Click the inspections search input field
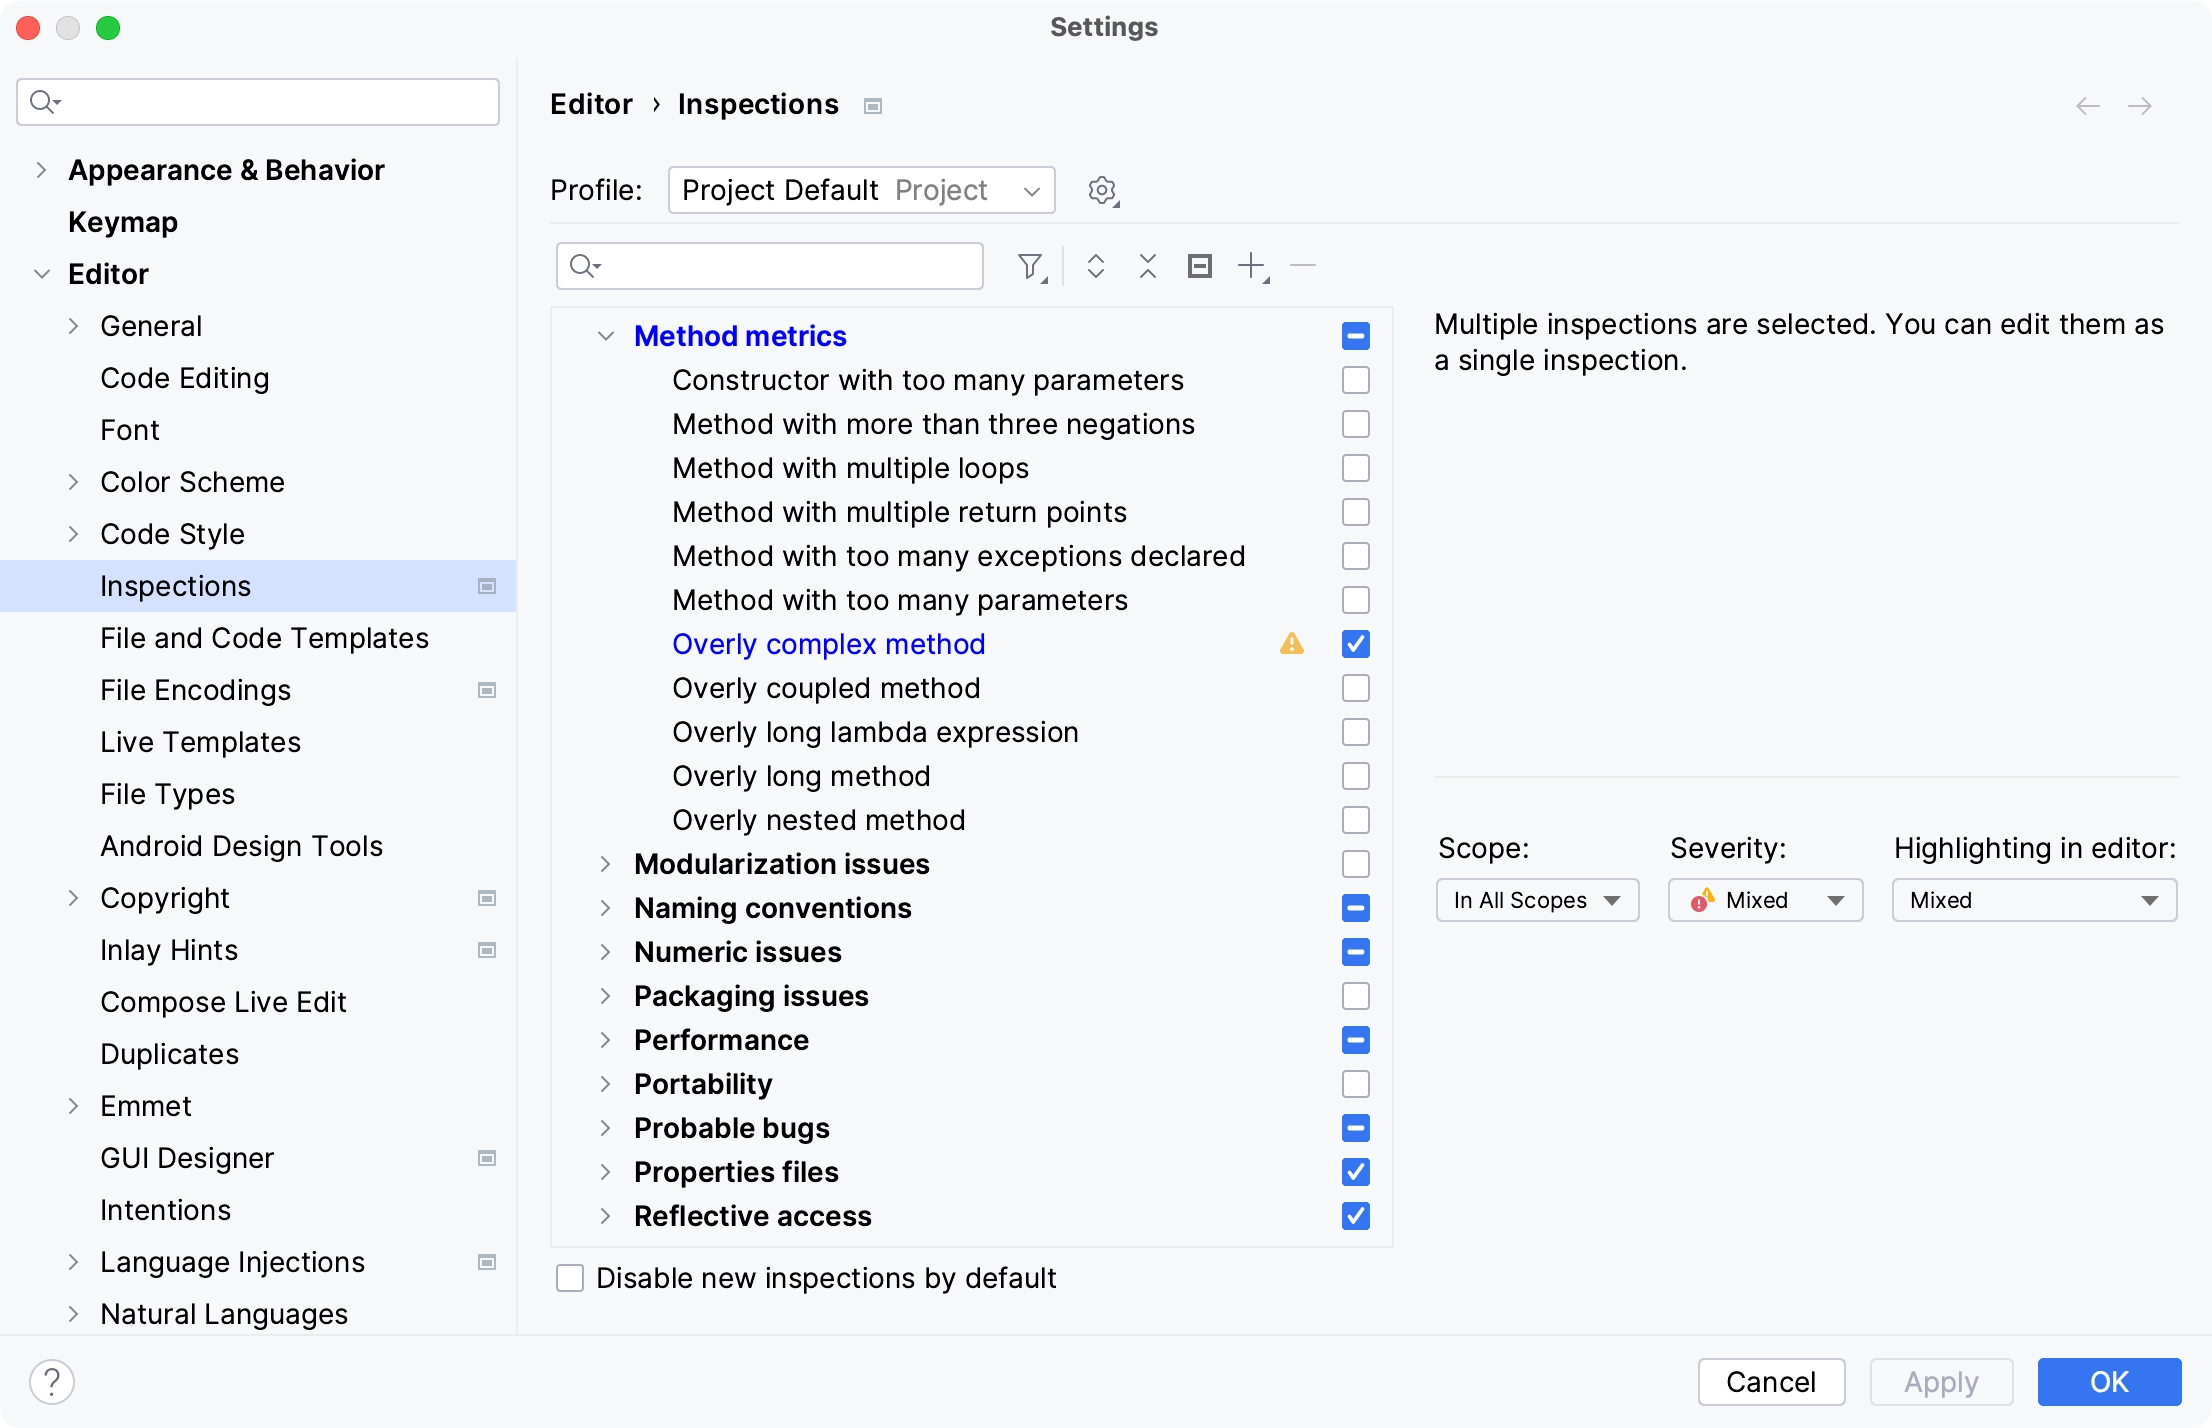Screen dimensions: 2212x1428 pyautogui.click(x=771, y=264)
